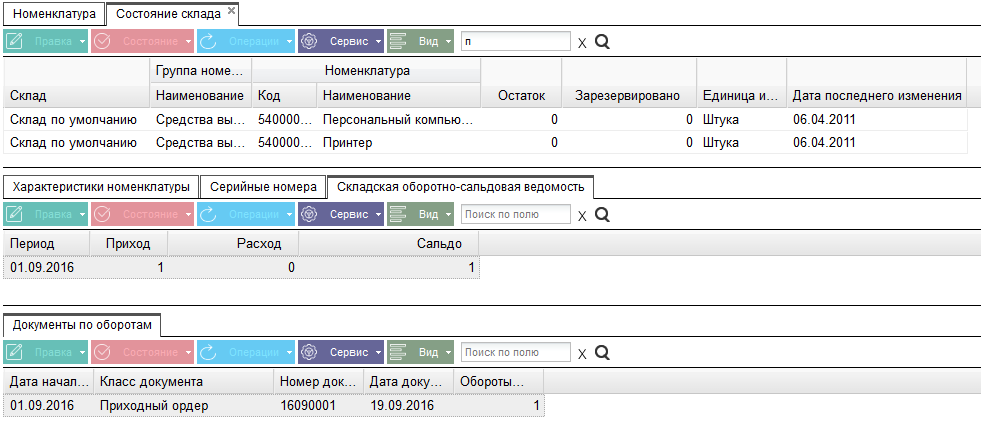Viewport: 981px width, 429px height.
Task: Clear the top search field with X
Action: coord(582,43)
